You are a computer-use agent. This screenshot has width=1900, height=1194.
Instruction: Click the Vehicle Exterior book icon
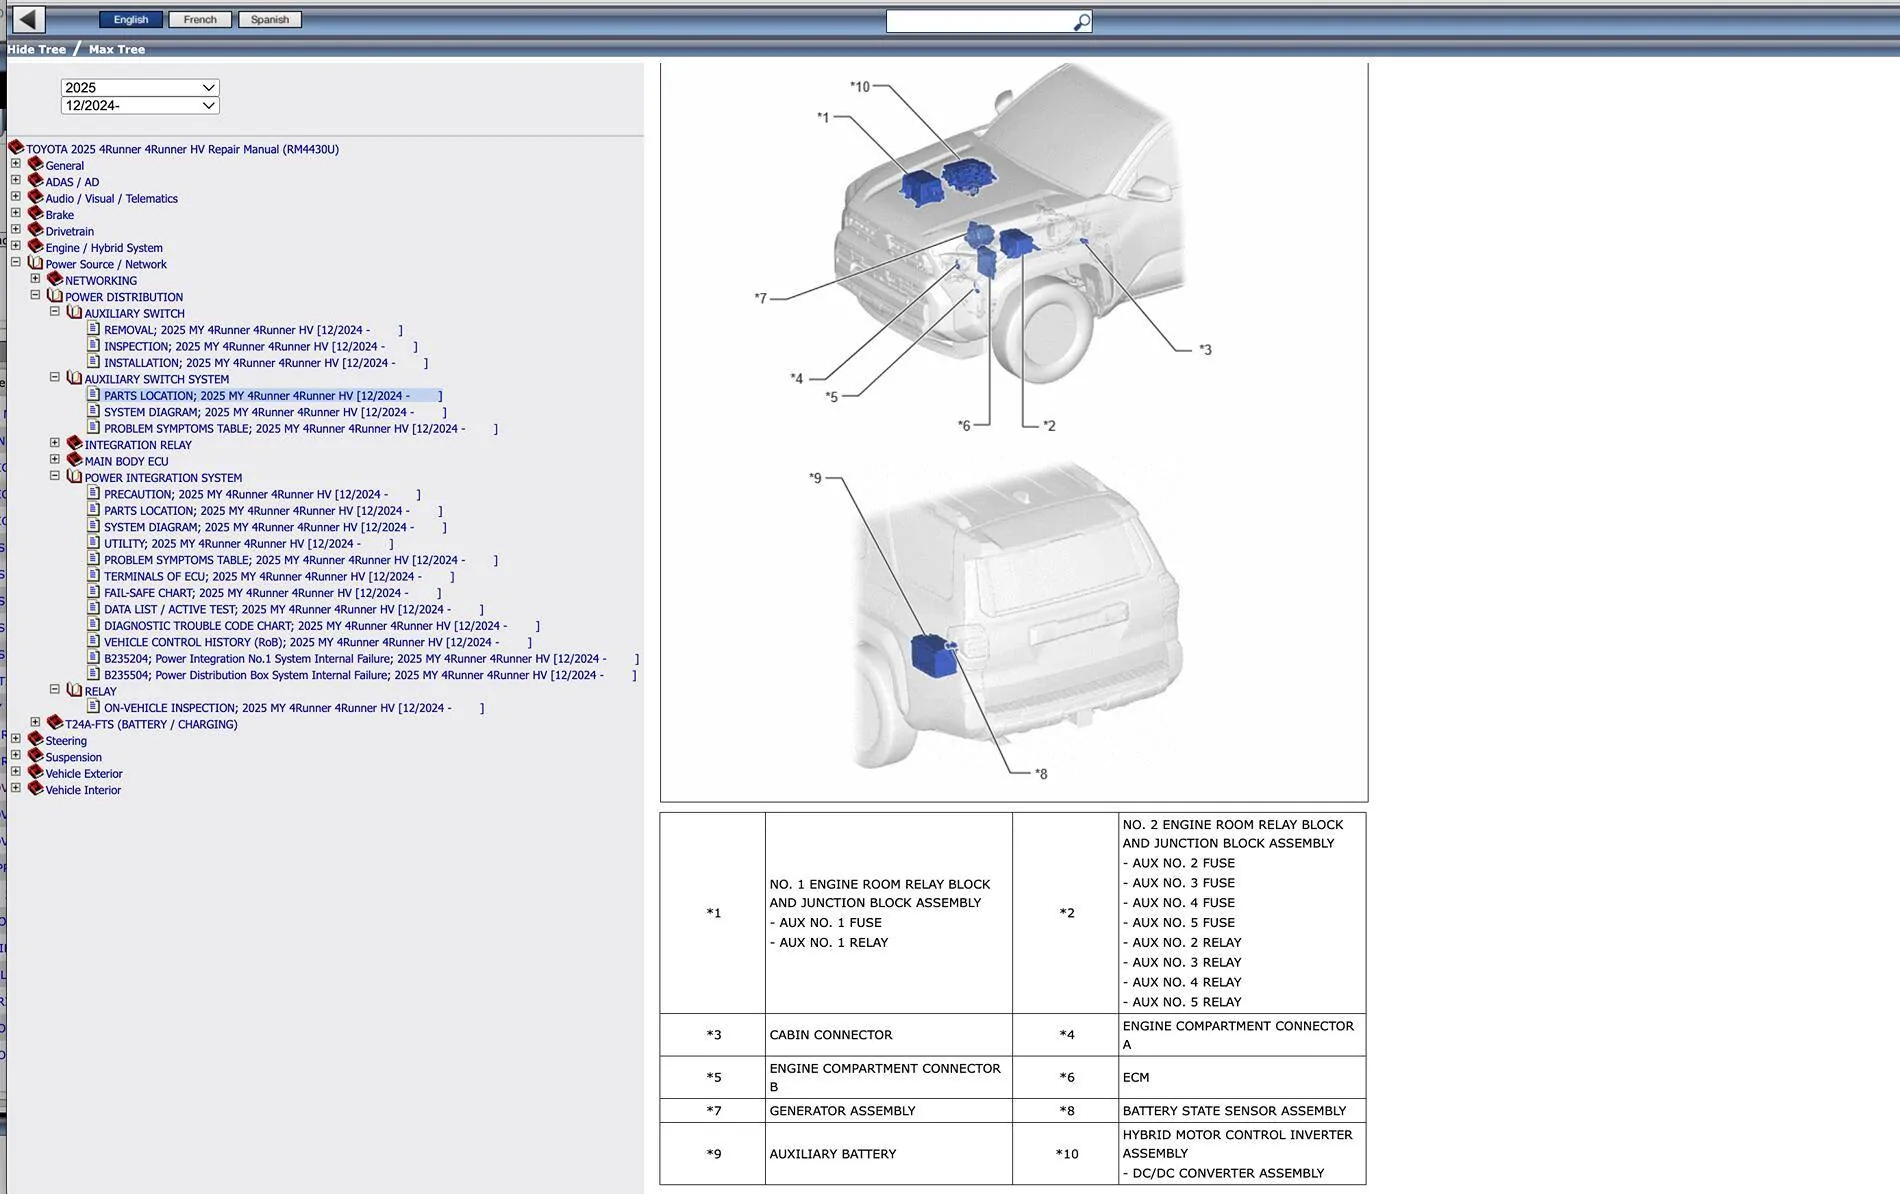click(x=35, y=772)
